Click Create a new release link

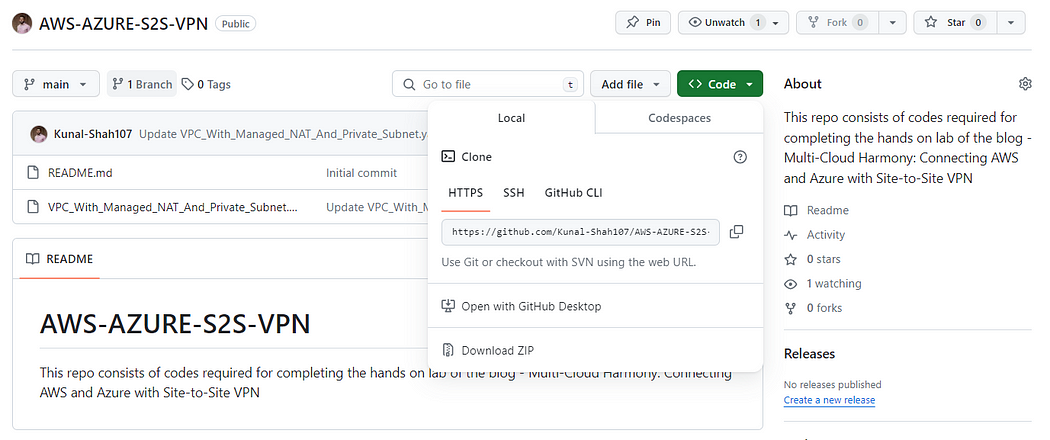pos(829,400)
